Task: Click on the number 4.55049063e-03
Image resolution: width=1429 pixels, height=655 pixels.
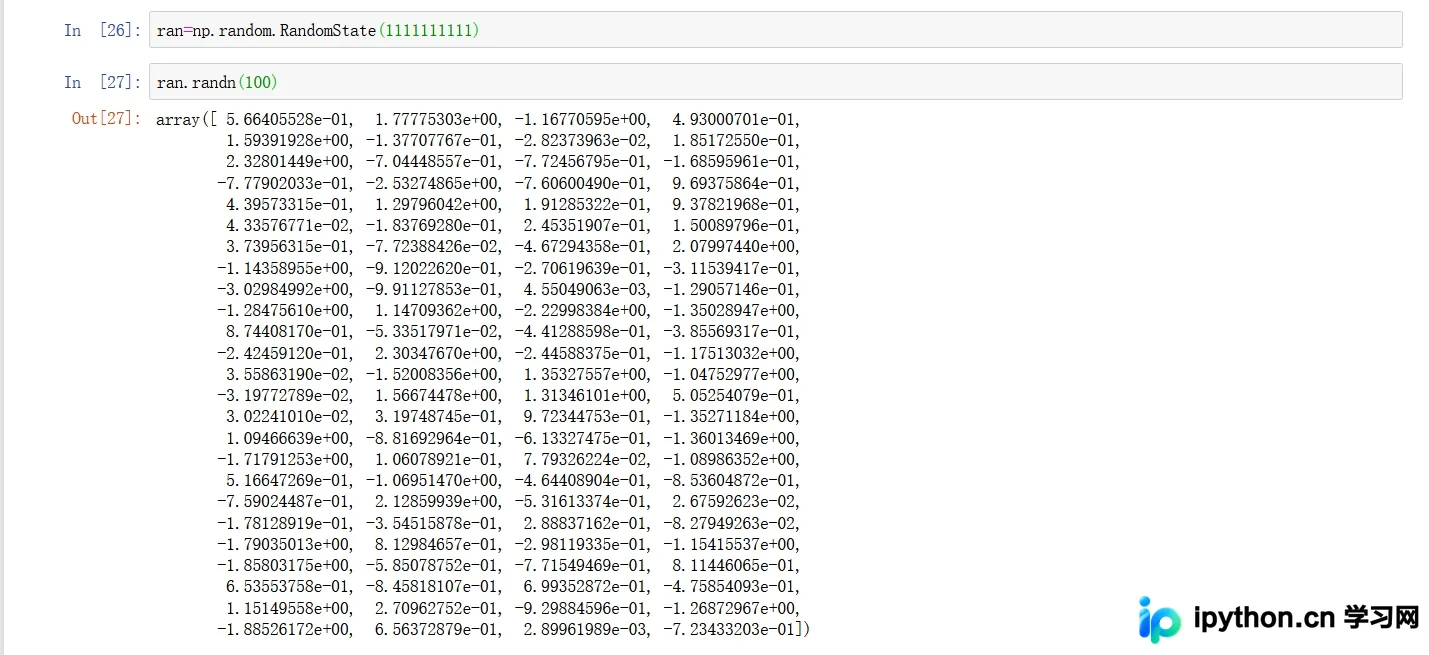Action: [587, 289]
